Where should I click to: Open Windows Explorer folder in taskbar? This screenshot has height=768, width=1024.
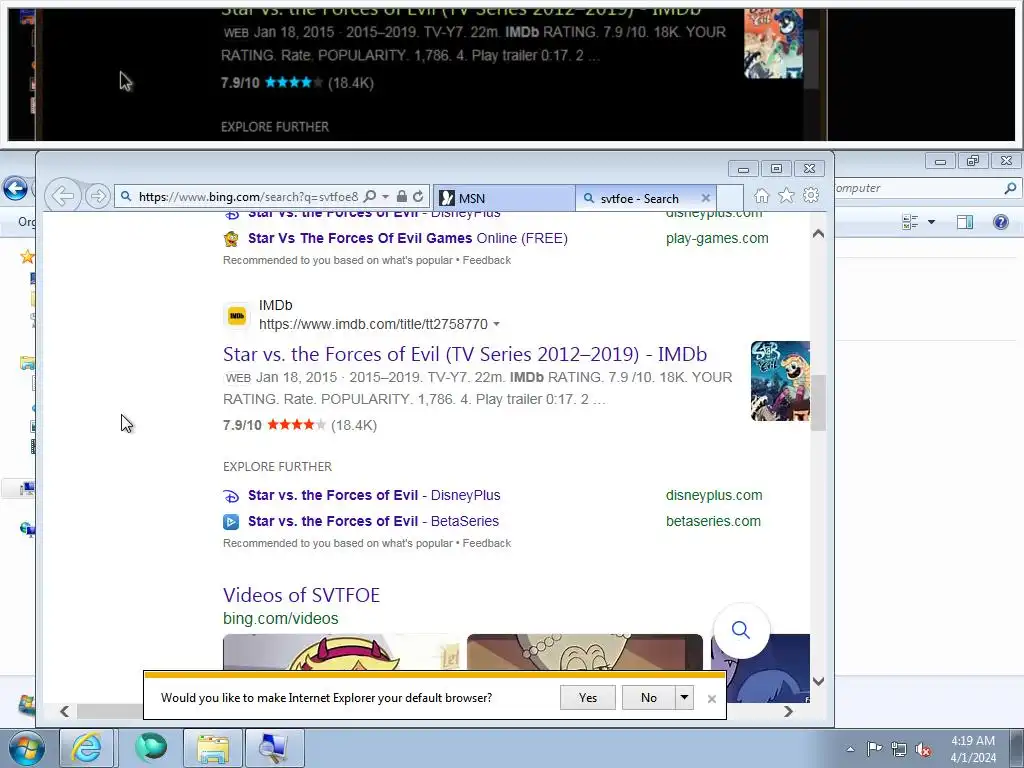point(213,748)
